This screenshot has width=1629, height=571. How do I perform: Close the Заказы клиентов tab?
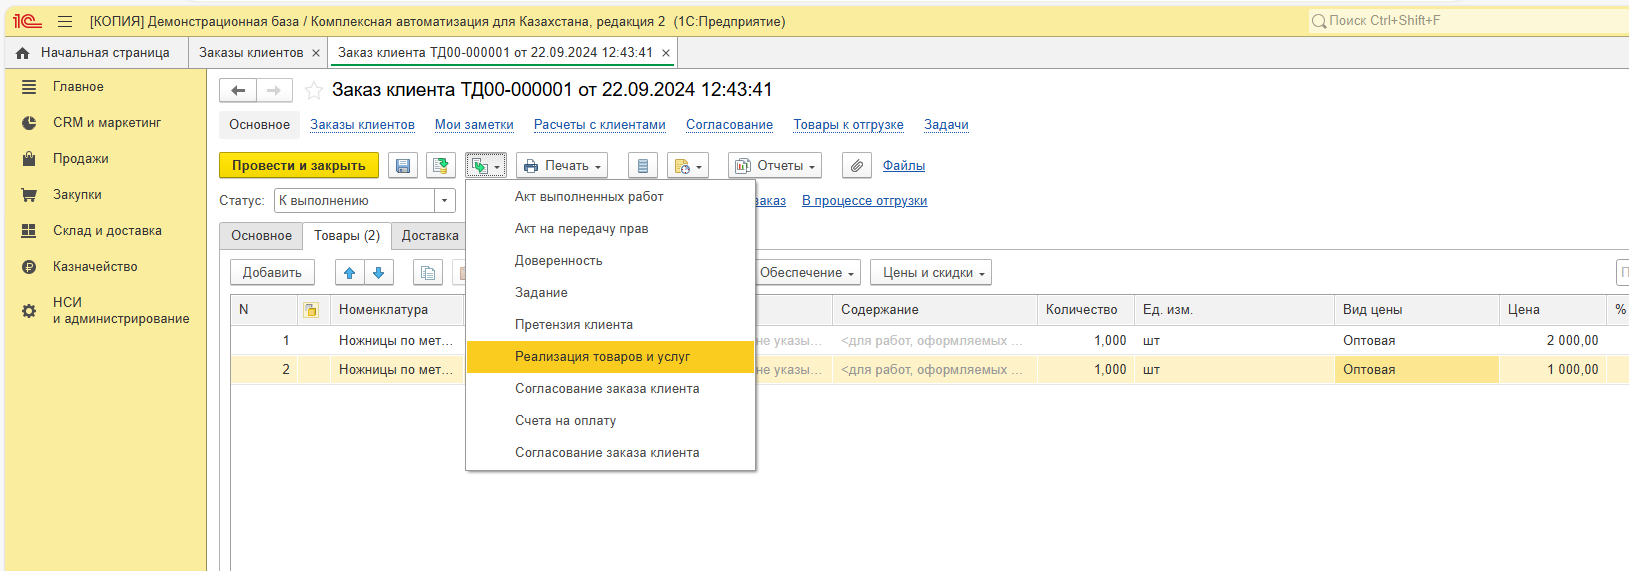point(316,53)
